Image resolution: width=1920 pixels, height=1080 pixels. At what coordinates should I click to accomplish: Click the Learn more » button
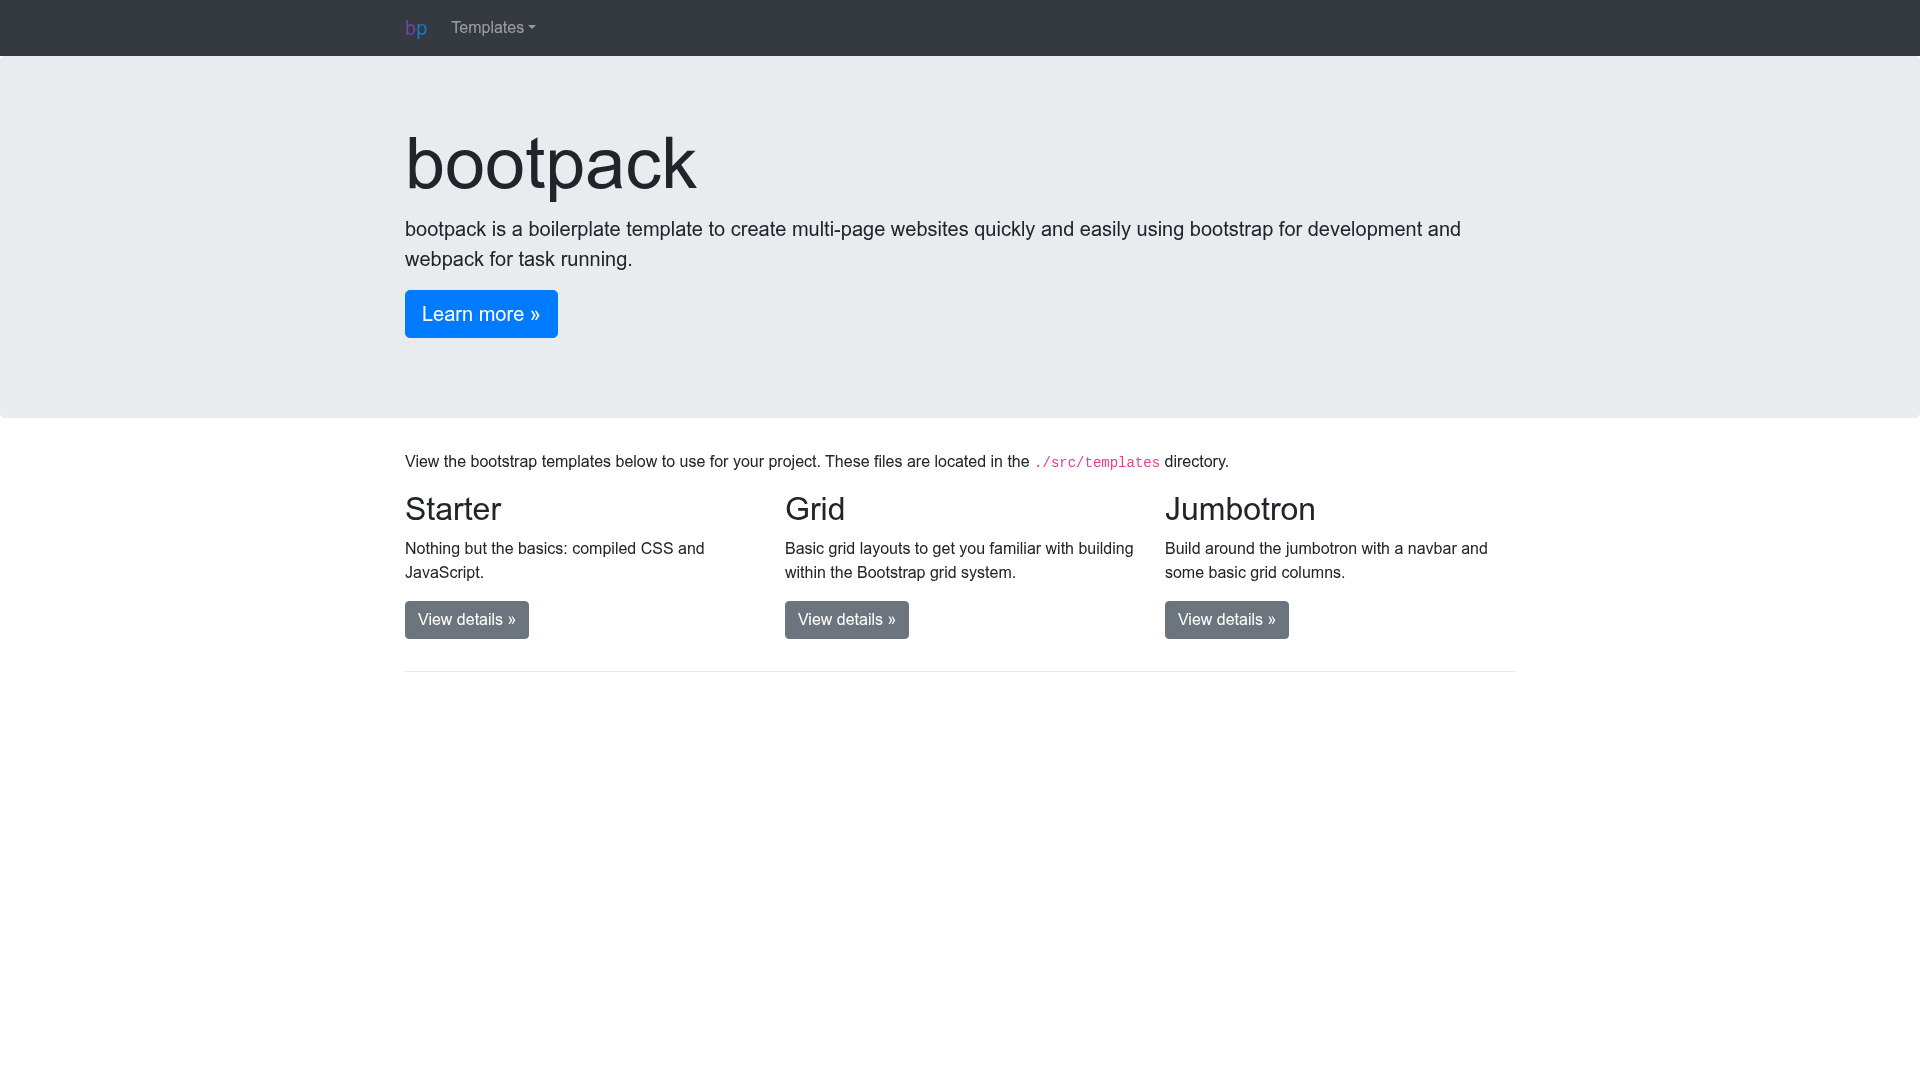tap(481, 314)
